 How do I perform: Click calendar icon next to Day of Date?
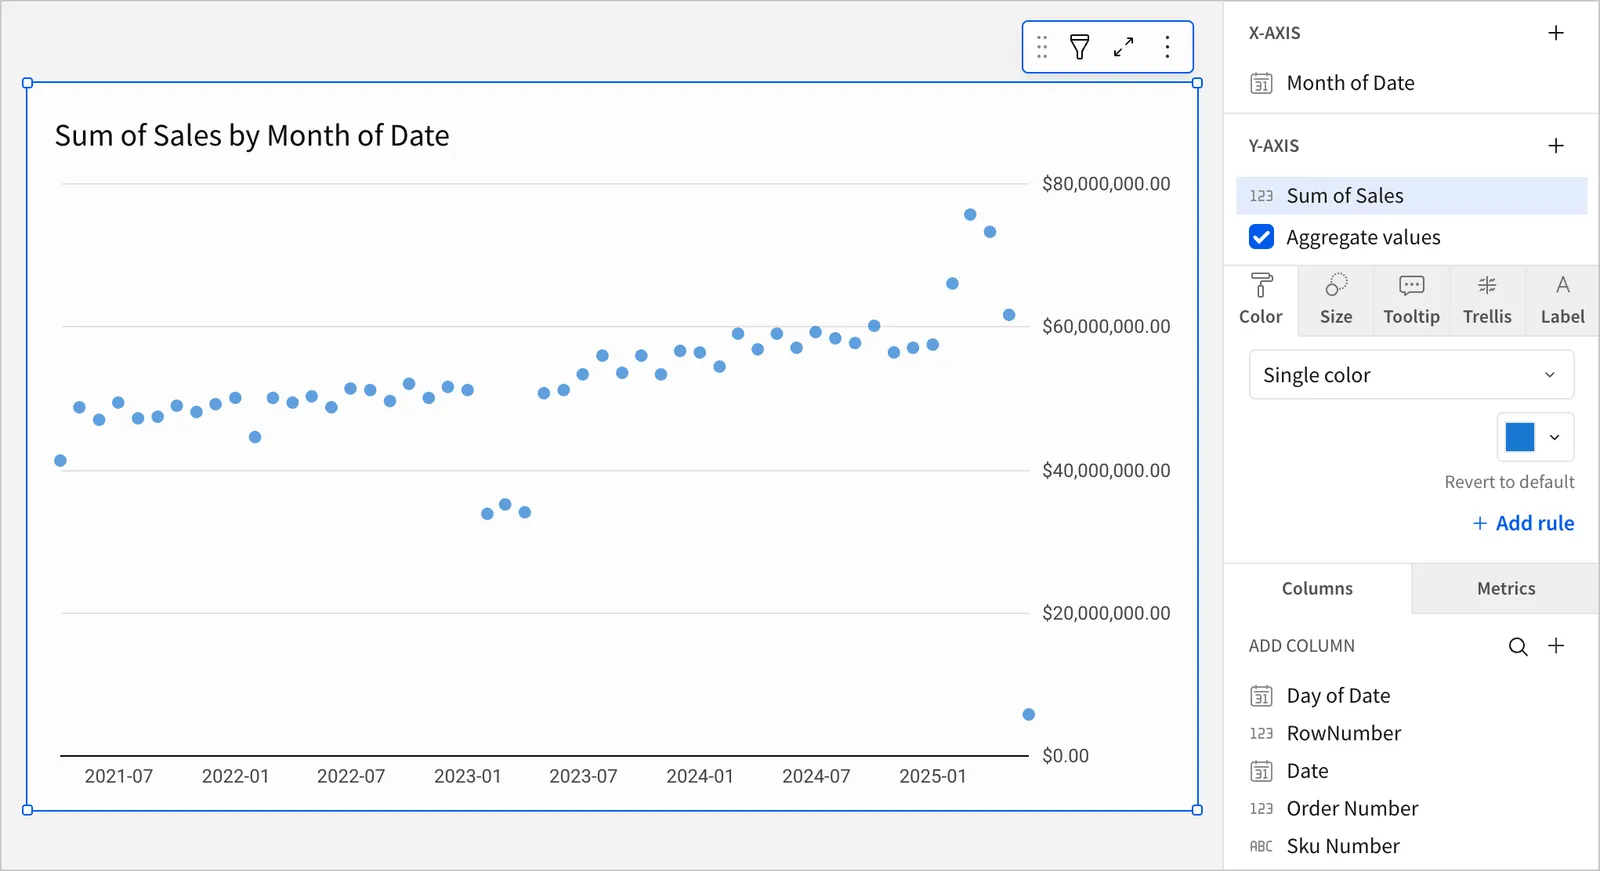point(1262,696)
